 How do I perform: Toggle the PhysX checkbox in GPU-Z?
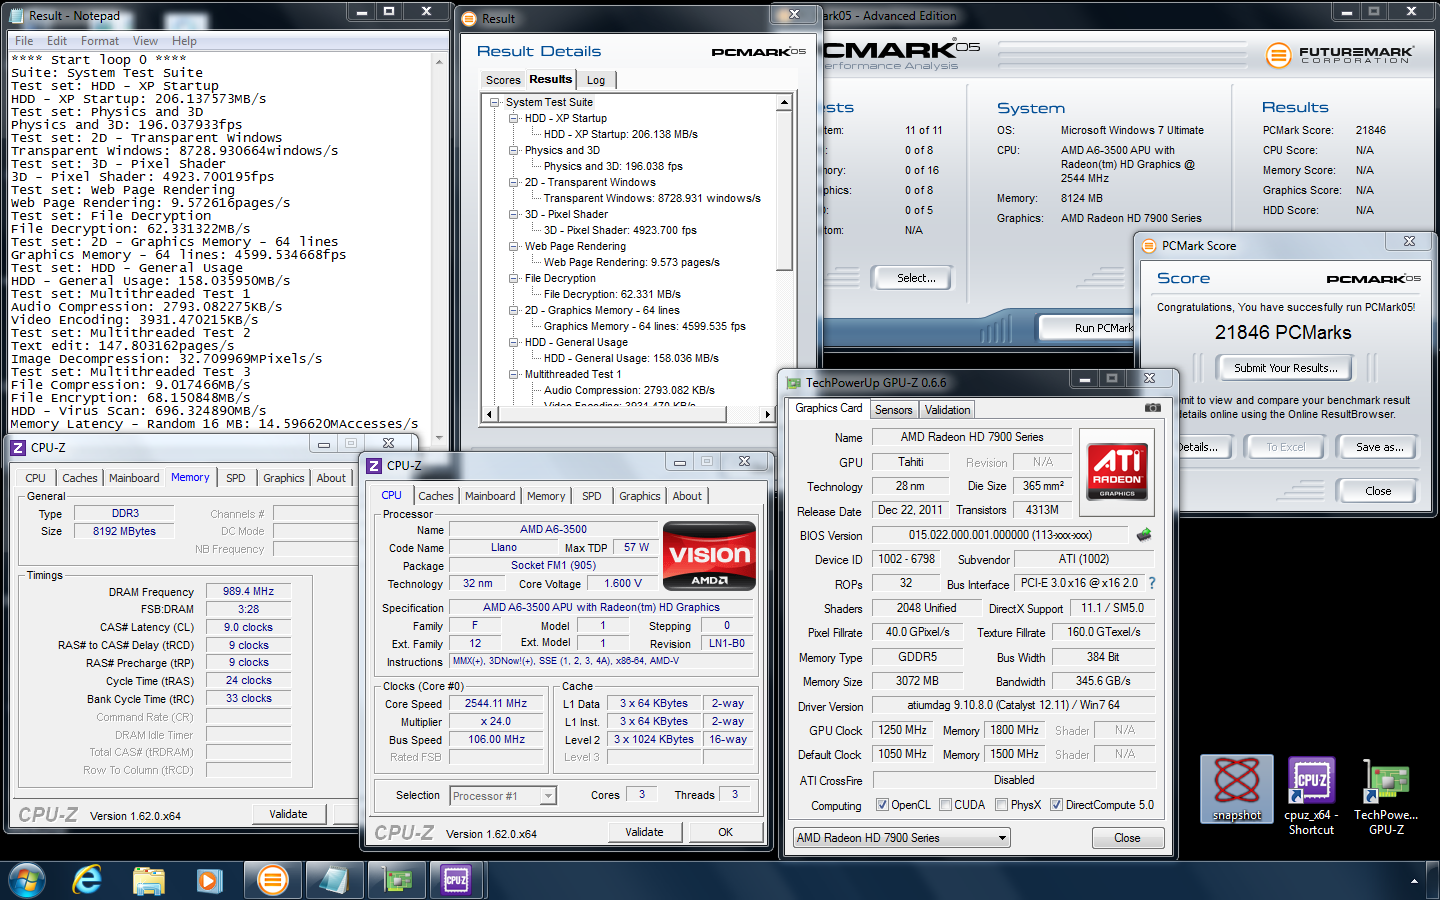(x=1001, y=805)
